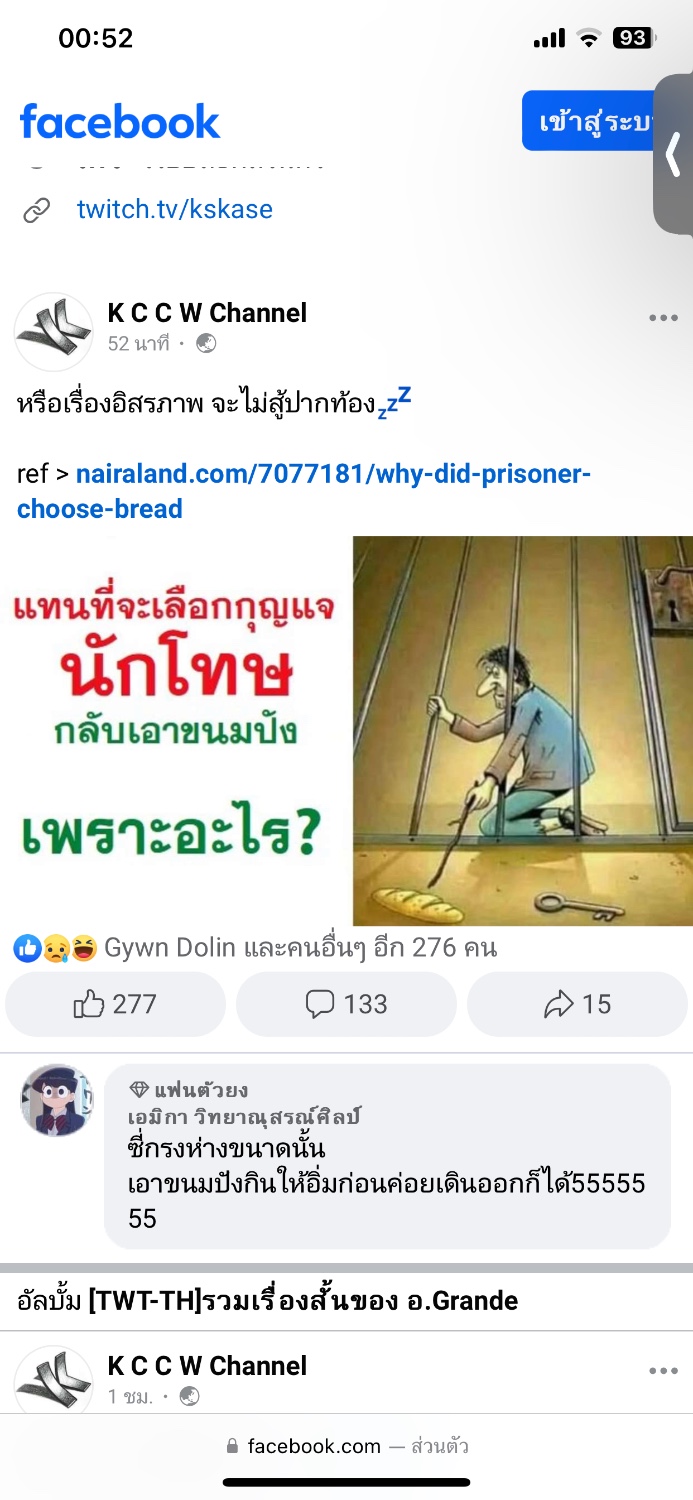Screen dimensions: 693x1500
Task: Click the chain link icon beside twitch.tv
Action: click(x=37, y=210)
